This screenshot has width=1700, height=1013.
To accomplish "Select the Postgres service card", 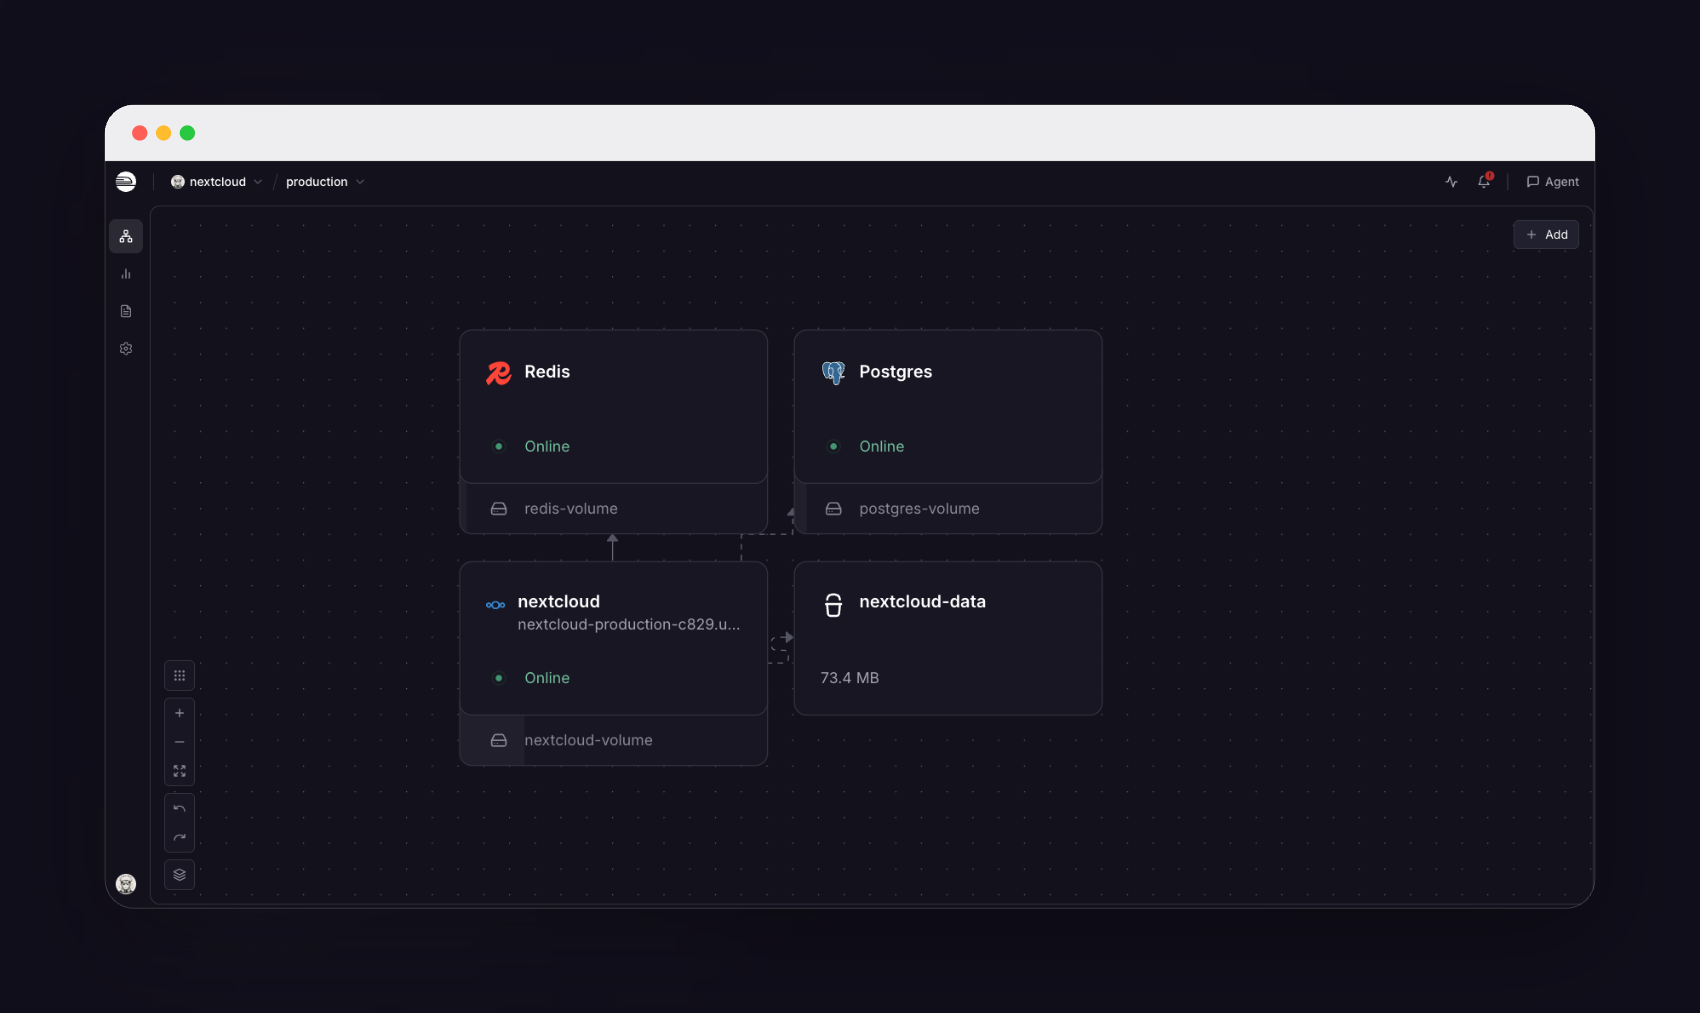I will coord(948,407).
